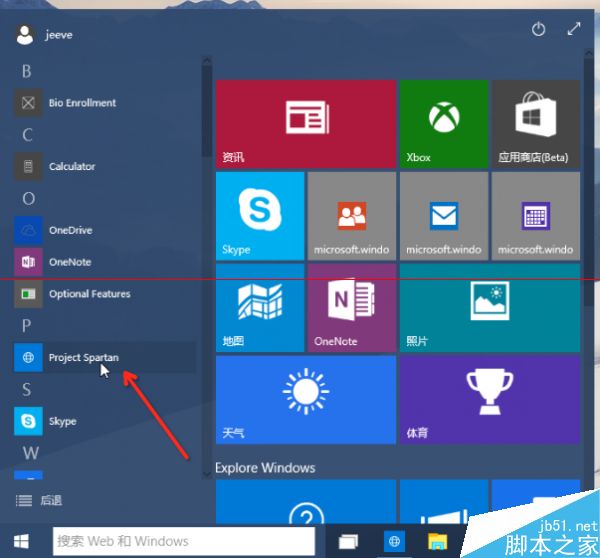The image size is (600, 558).
Task: Click the Explore Windows group heading
Action: tap(265, 468)
